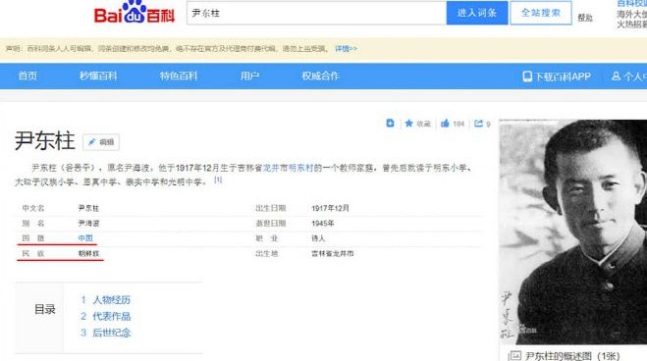Click the 进入词条 button

point(477,13)
